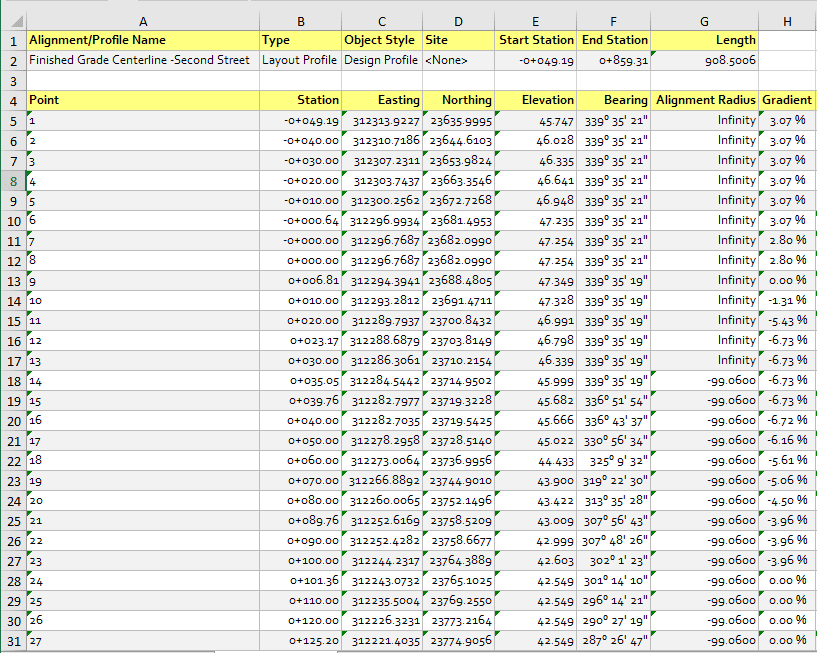Select point cell '14'

(x=143, y=381)
